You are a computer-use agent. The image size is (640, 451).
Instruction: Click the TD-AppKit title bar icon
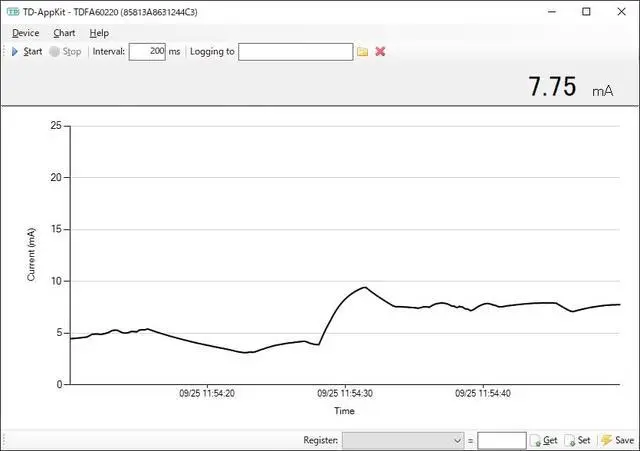coord(13,12)
